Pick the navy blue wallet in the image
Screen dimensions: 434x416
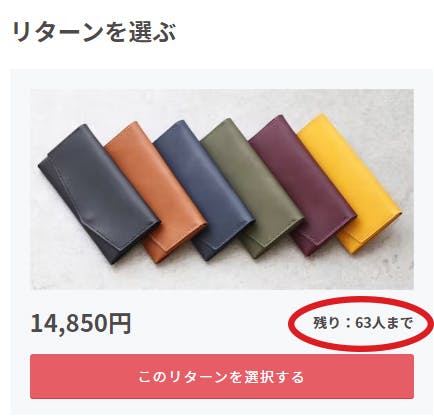tap(203, 187)
